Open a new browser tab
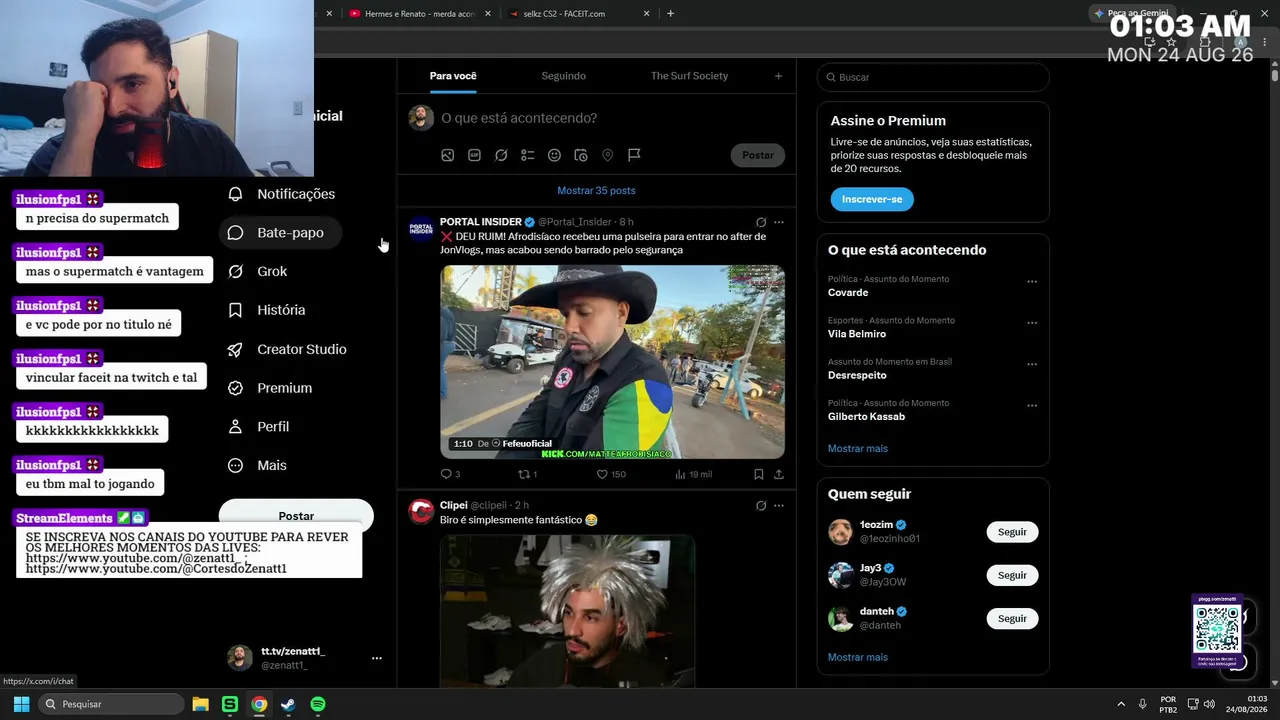The height and width of the screenshot is (720, 1280). click(670, 14)
